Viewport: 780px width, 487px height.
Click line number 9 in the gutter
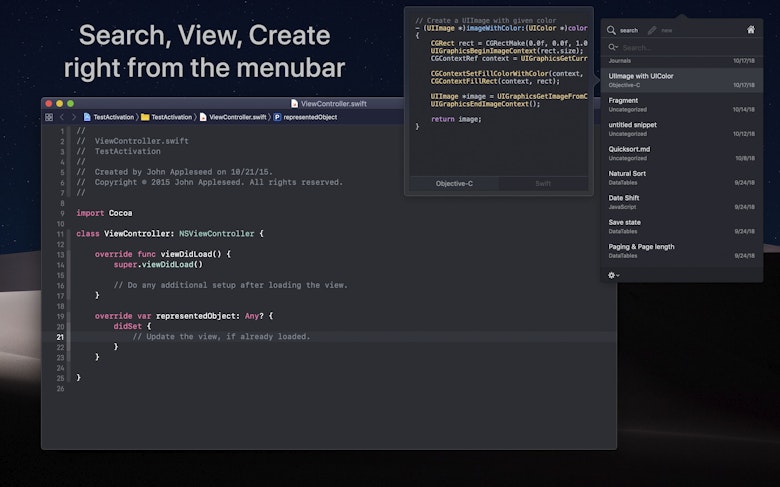tap(62, 213)
